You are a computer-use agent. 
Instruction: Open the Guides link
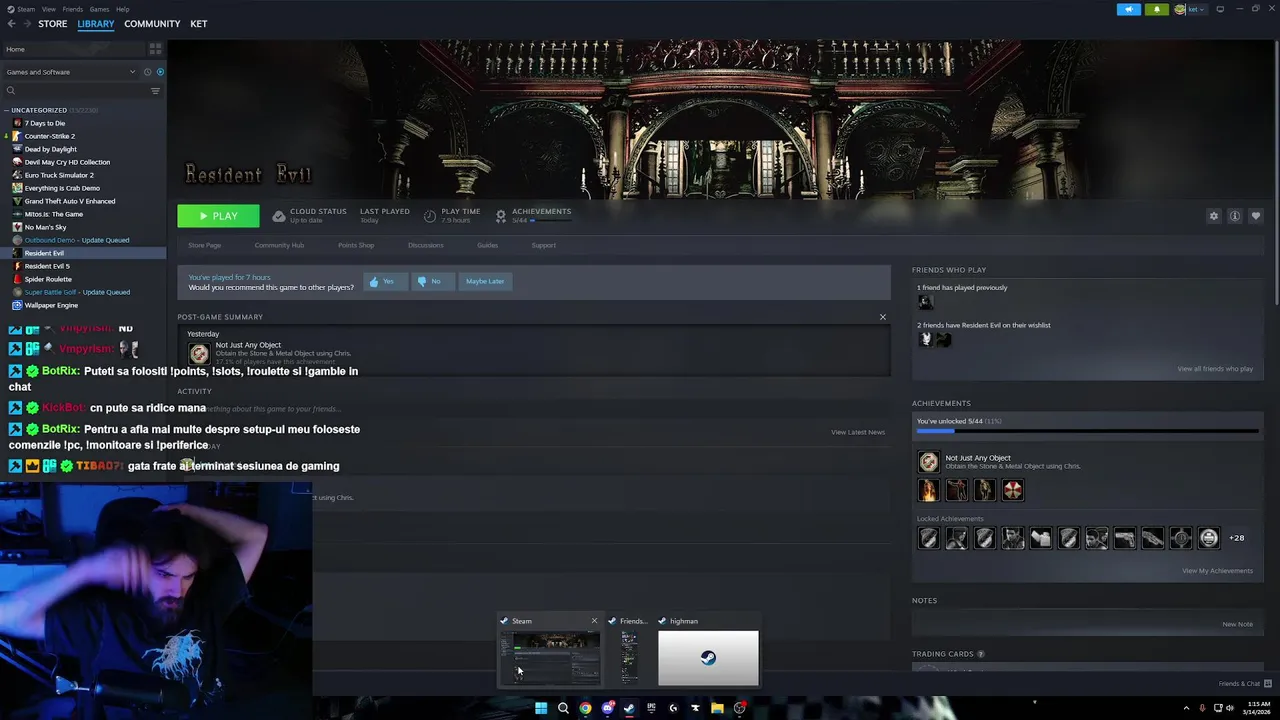[x=487, y=245]
